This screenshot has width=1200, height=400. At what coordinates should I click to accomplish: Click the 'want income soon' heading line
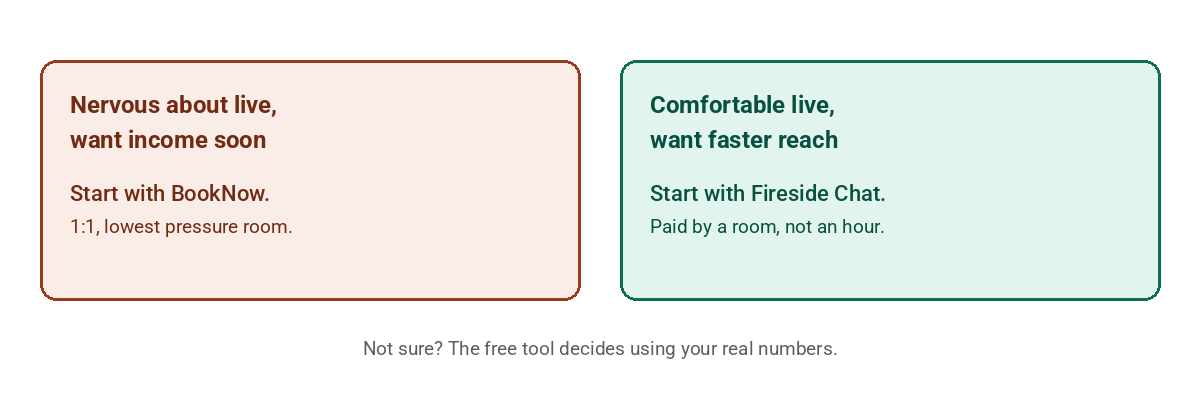(x=168, y=140)
